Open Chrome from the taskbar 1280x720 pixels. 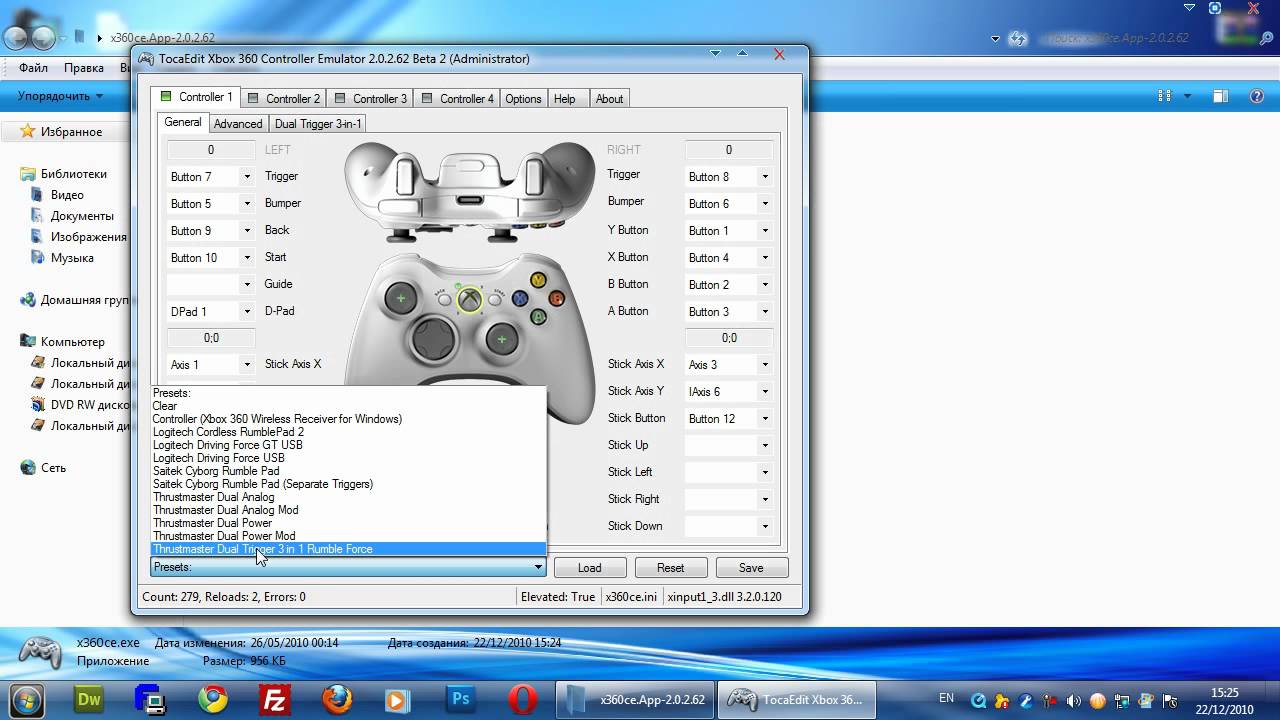click(212, 699)
